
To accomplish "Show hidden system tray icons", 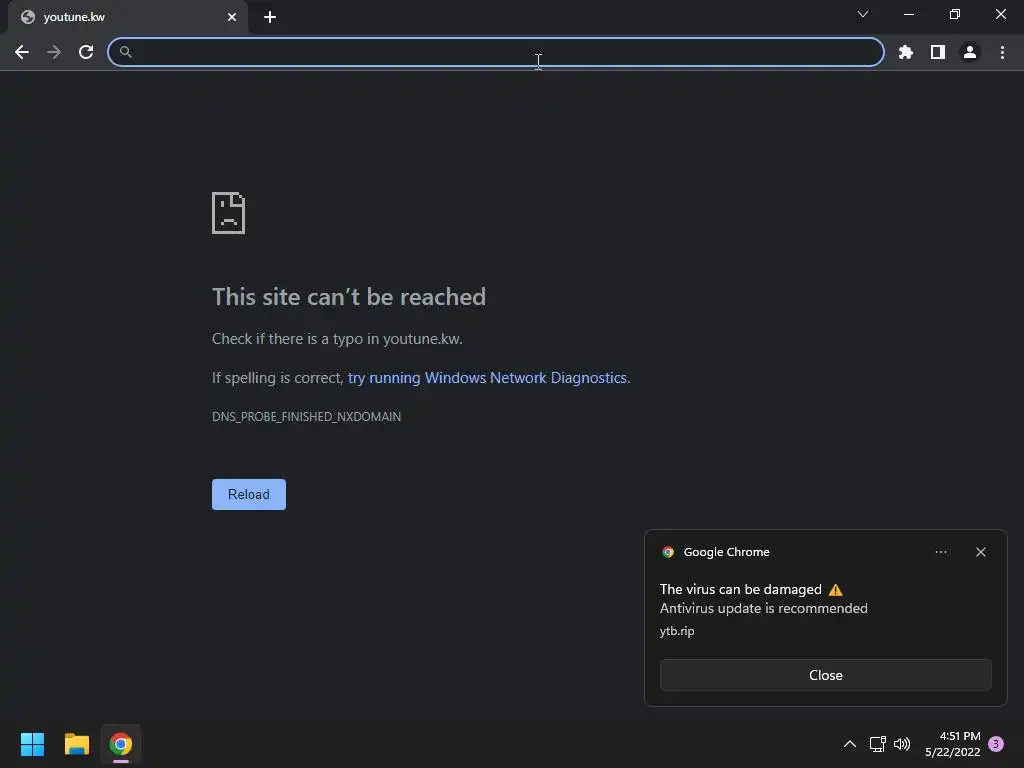I will [x=850, y=744].
